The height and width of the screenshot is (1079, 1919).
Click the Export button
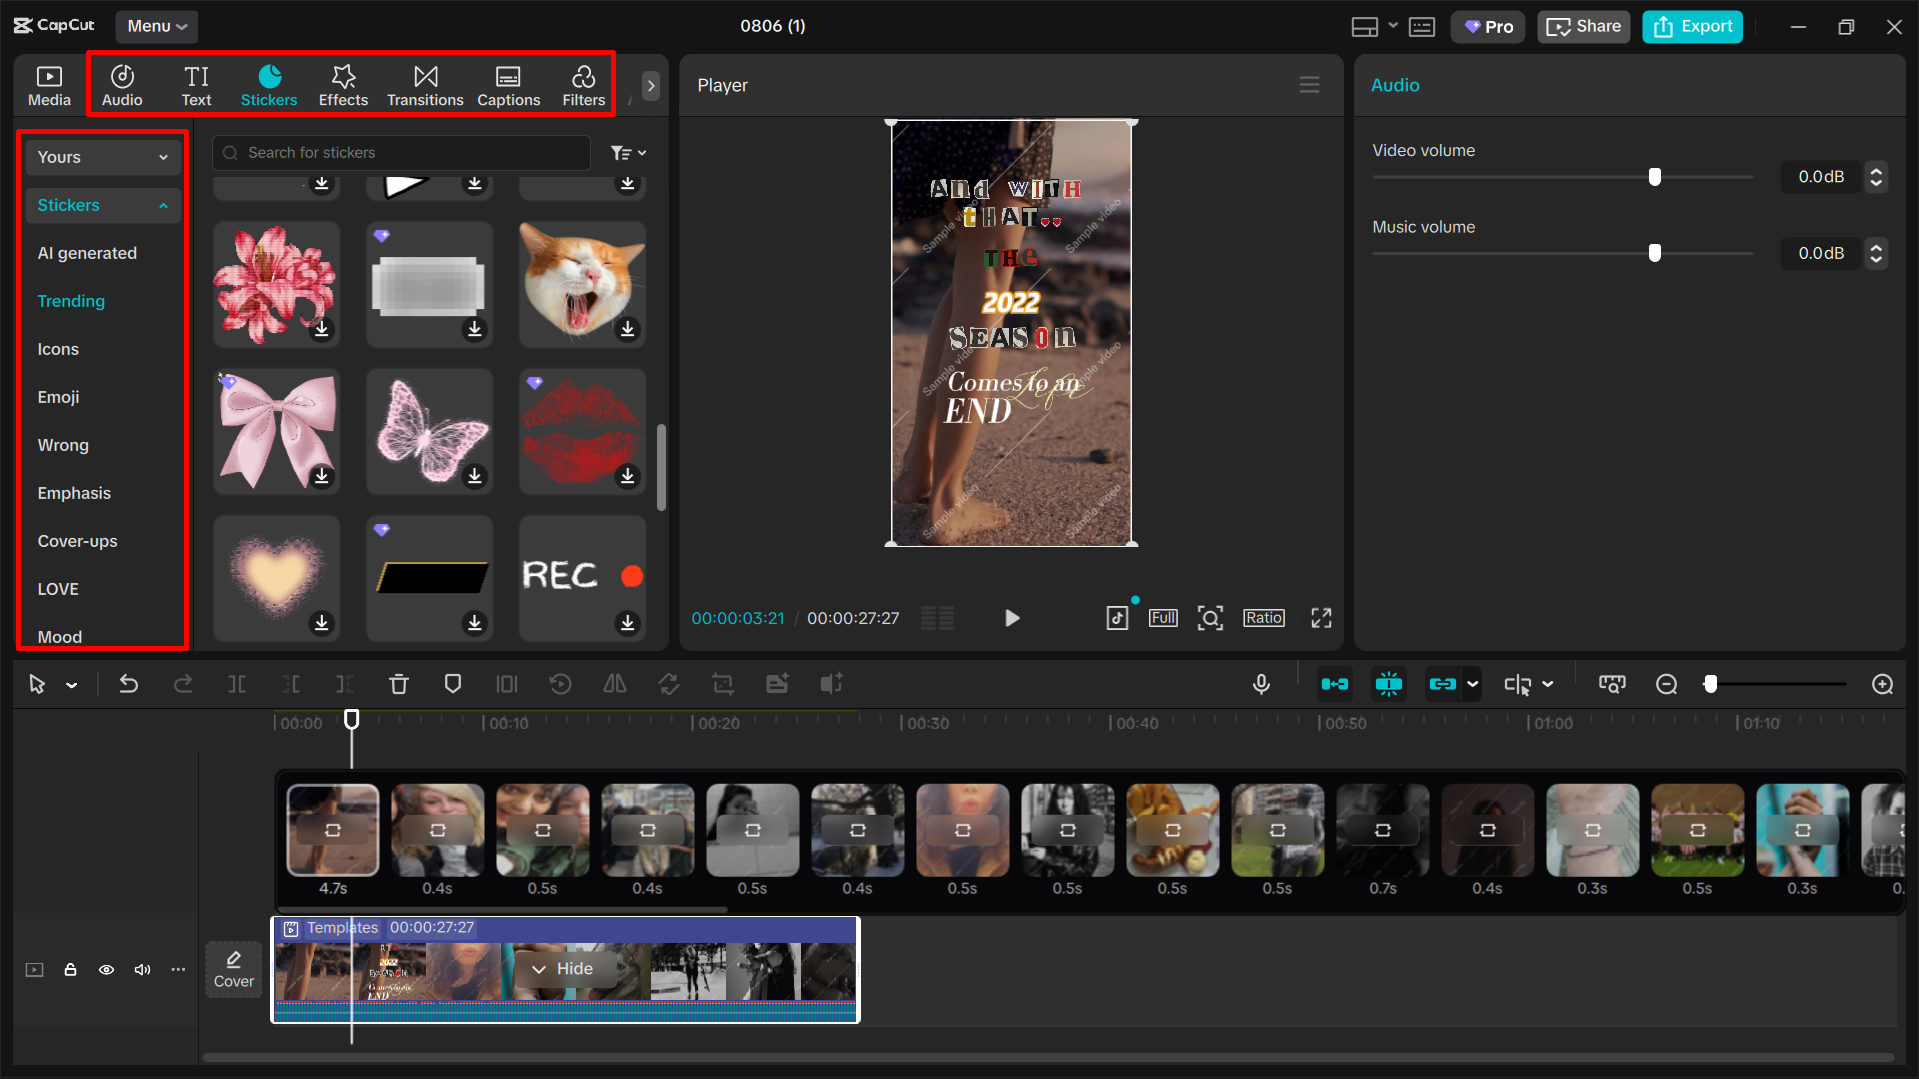(x=1692, y=26)
